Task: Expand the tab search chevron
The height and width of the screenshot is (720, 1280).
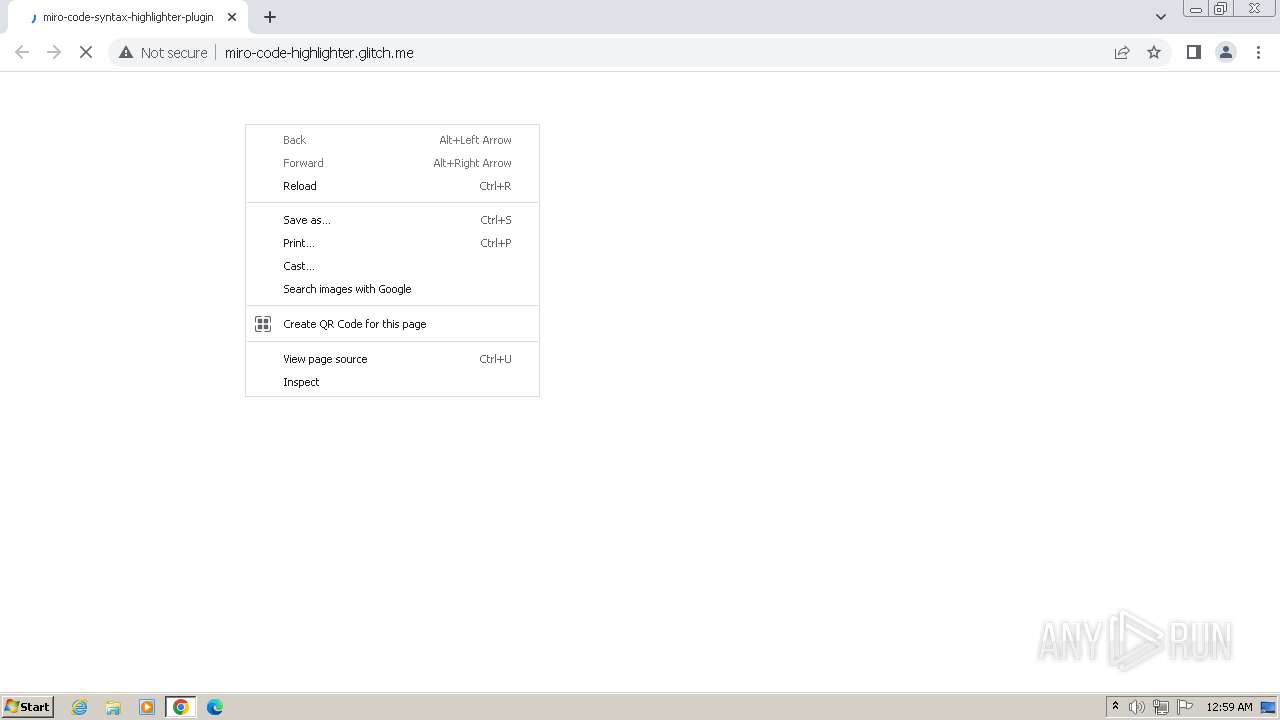Action: (x=1161, y=17)
